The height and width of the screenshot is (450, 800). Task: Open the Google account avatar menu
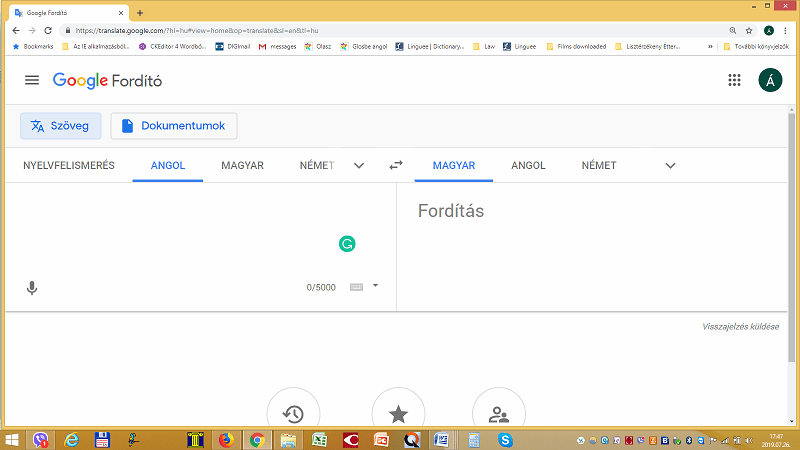pyautogui.click(x=770, y=80)
